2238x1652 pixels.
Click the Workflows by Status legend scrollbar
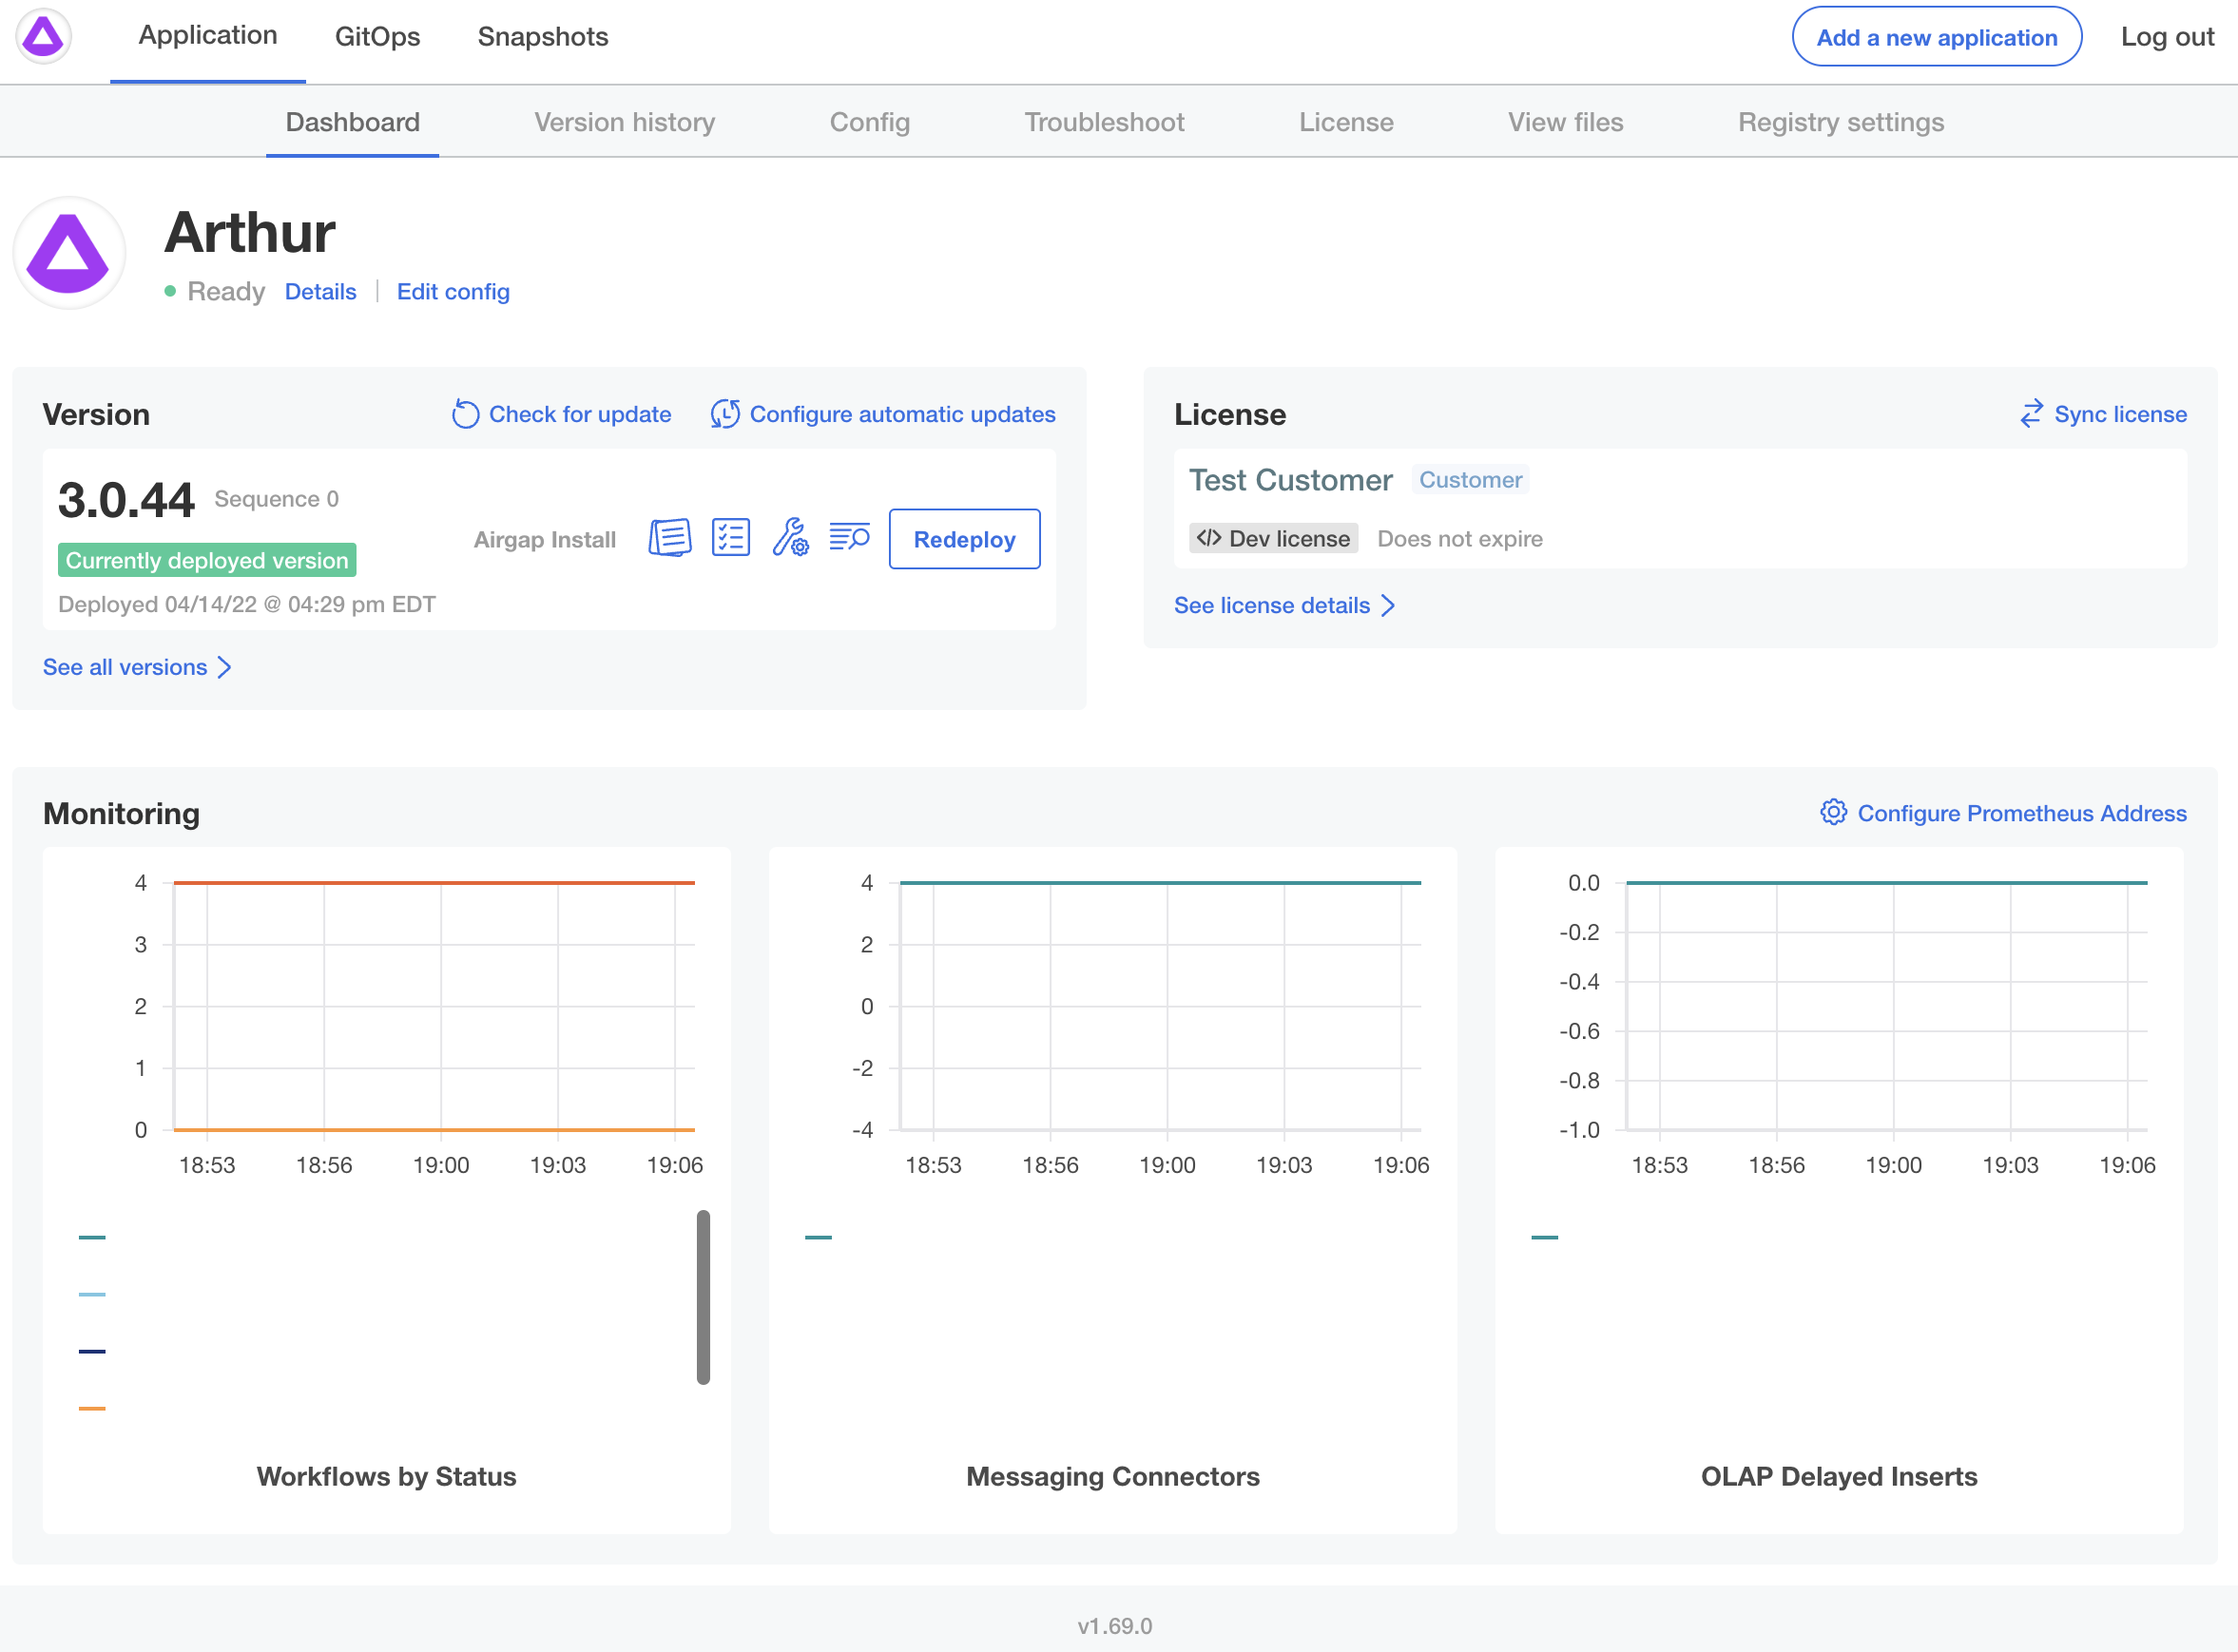click(x=703, y=1297)
